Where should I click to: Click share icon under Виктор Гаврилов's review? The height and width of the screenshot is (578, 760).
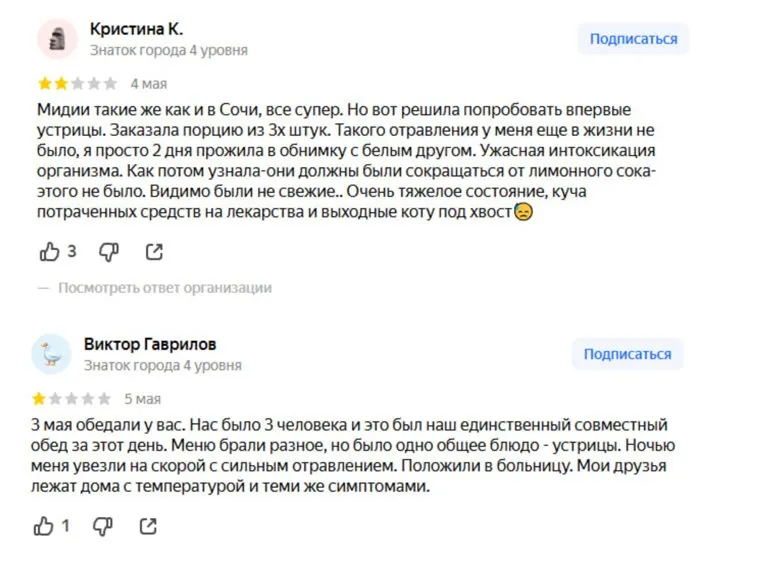[148, 525]
